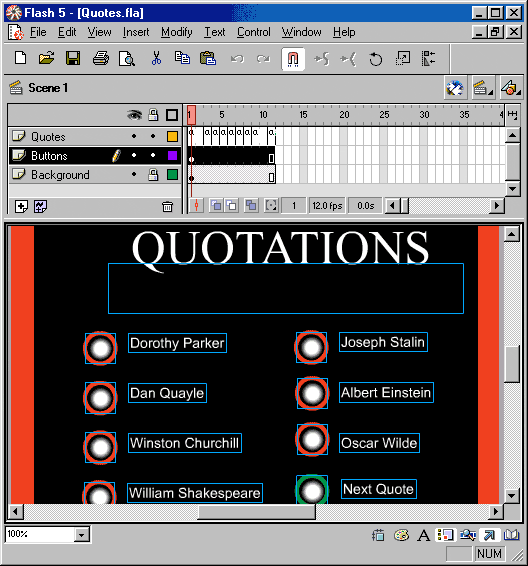This screenshot has width=528, height=566.
Task: Open the Edit Symbols dropdown
Action: tap(511, 88)
